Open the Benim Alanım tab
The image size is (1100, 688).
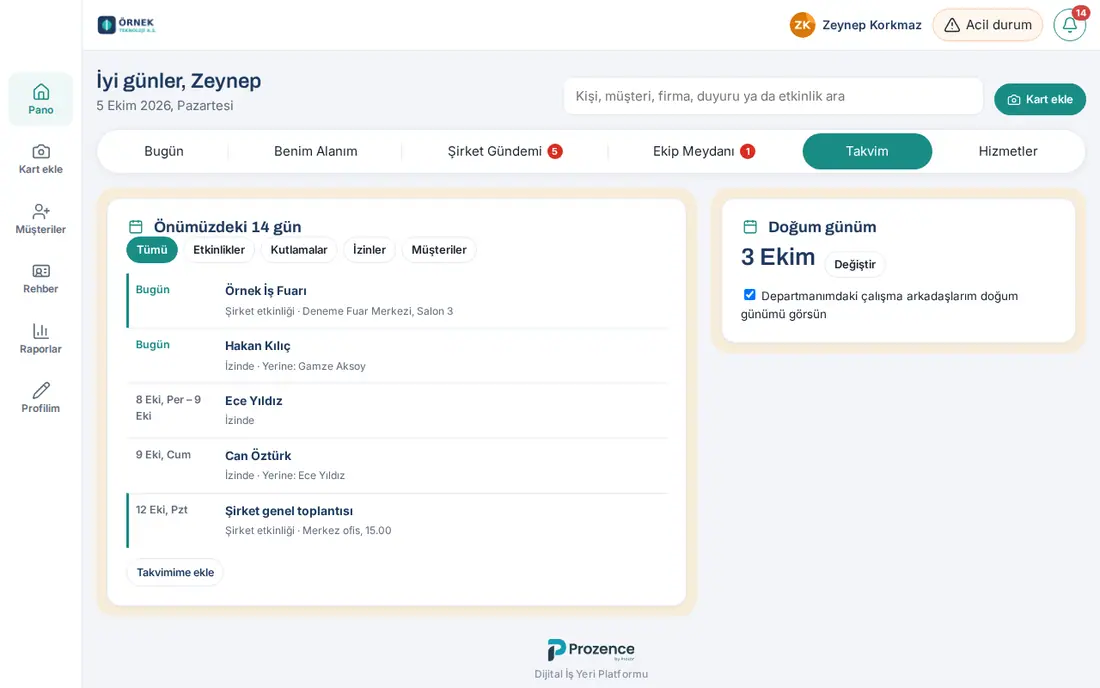316,151
